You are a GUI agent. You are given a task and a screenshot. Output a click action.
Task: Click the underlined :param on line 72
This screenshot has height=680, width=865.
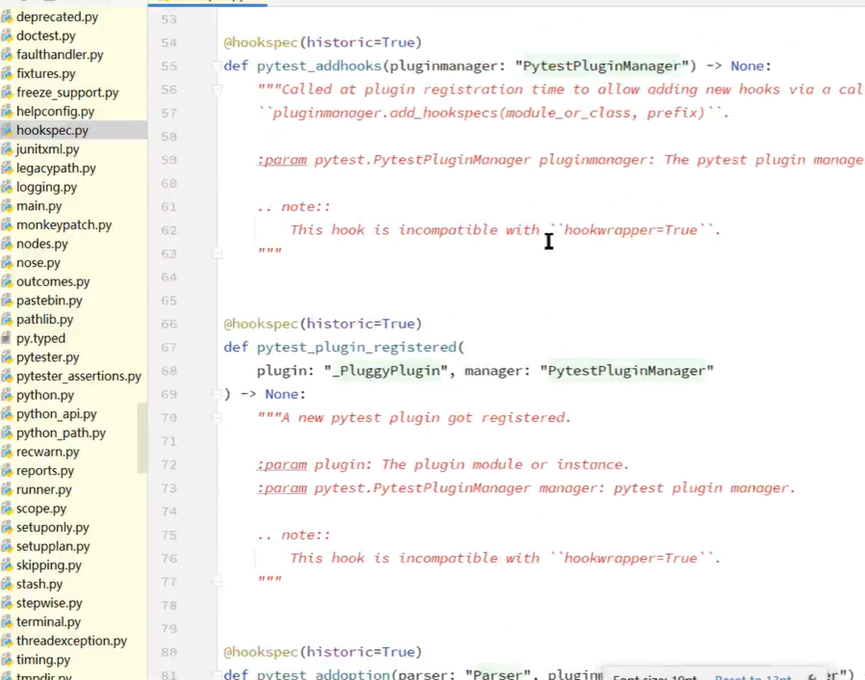282,464
